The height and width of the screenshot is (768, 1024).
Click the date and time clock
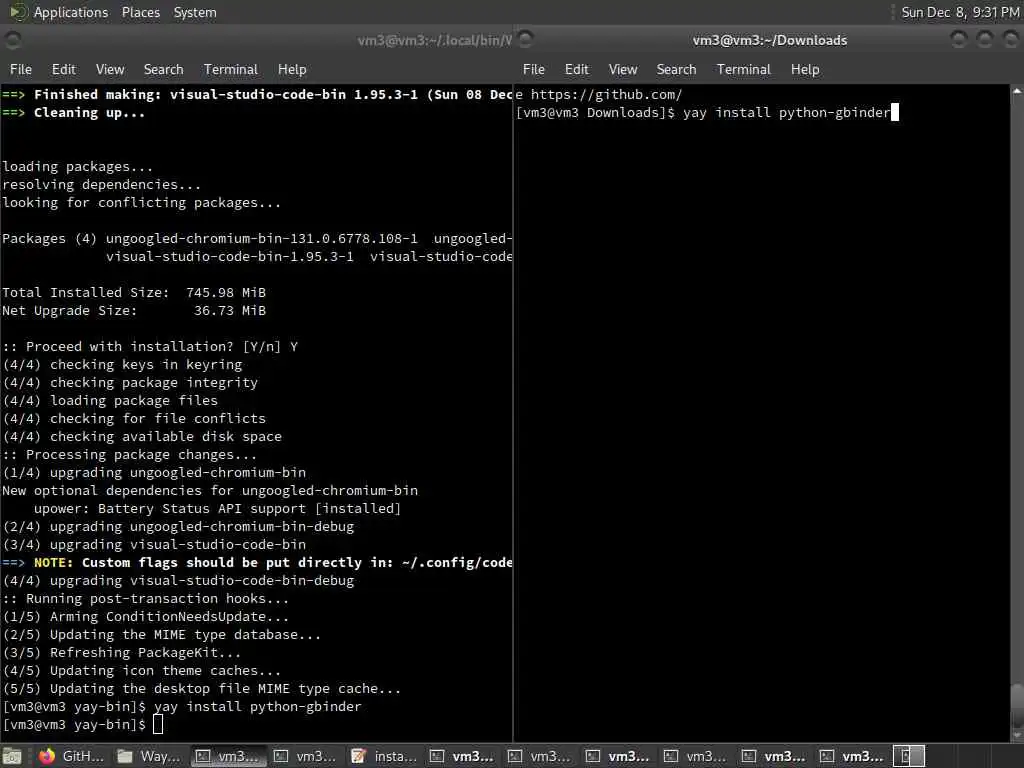coord(960,12)
